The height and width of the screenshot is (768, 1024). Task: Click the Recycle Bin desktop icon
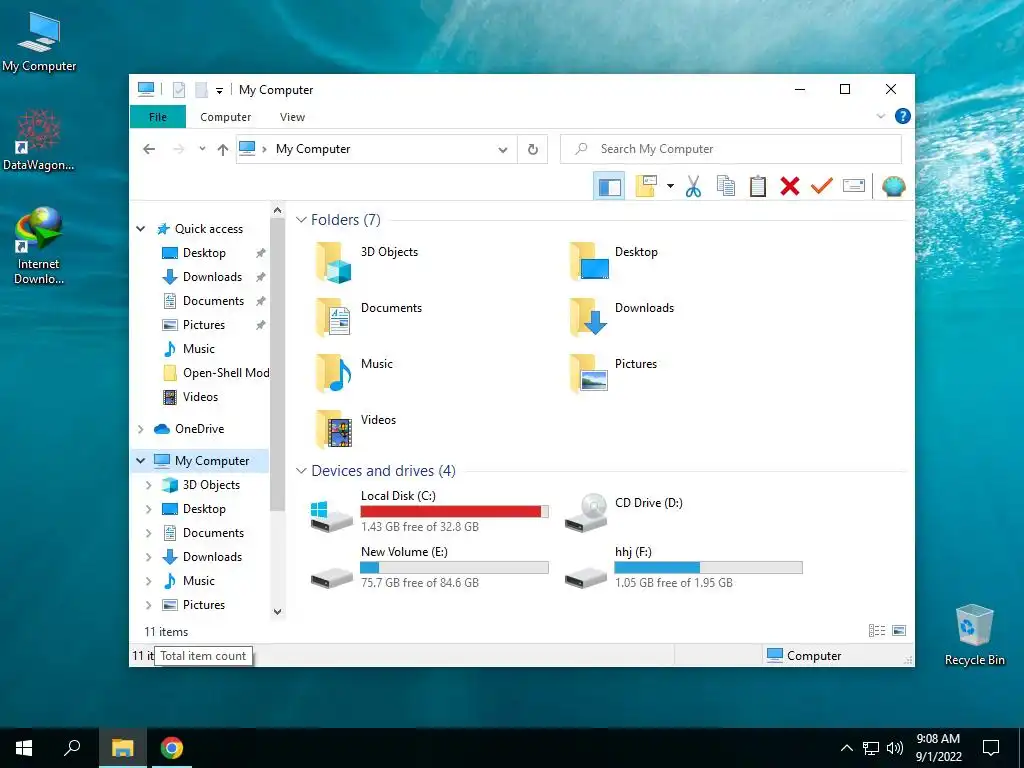974,634
